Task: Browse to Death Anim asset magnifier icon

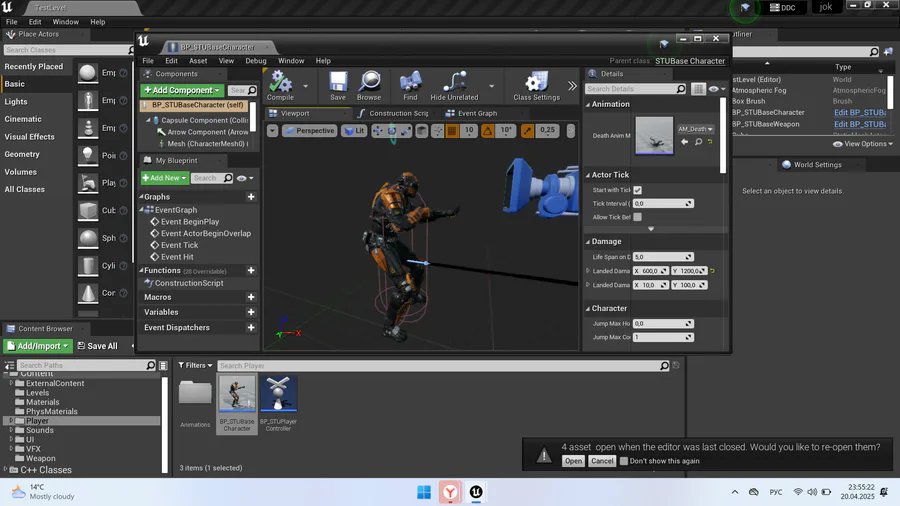Action: pyautogui.click(x=699, y=141)
